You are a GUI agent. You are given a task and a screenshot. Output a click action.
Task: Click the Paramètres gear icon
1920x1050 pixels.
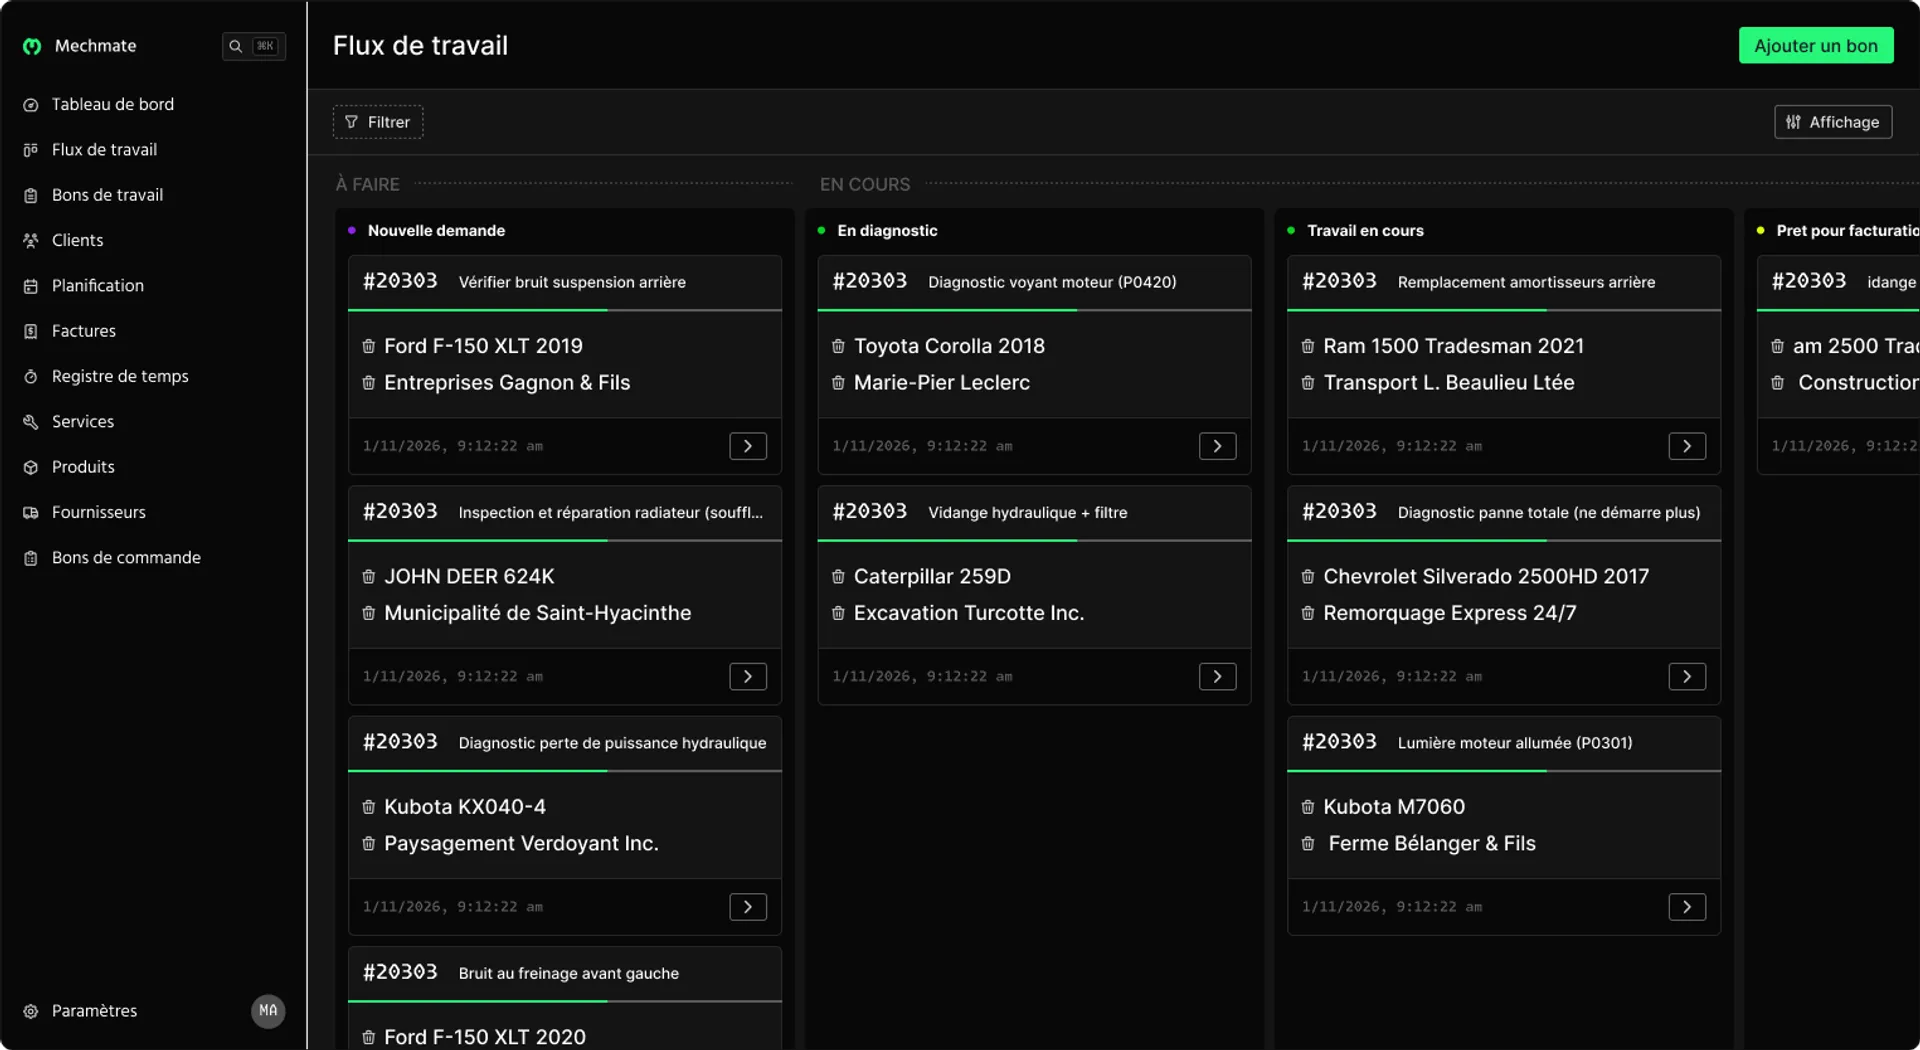31,1011
